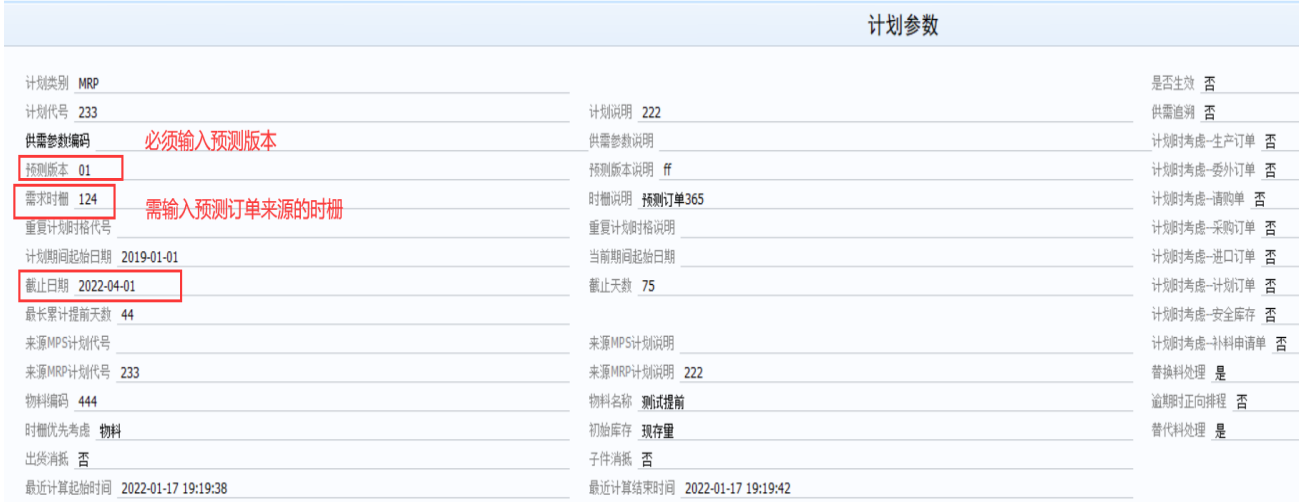Image resolution: width=1310 pixels, height=502 pixels.
Task: Toggle the 供需追溯 value
Action: (x=1240, y=112)
